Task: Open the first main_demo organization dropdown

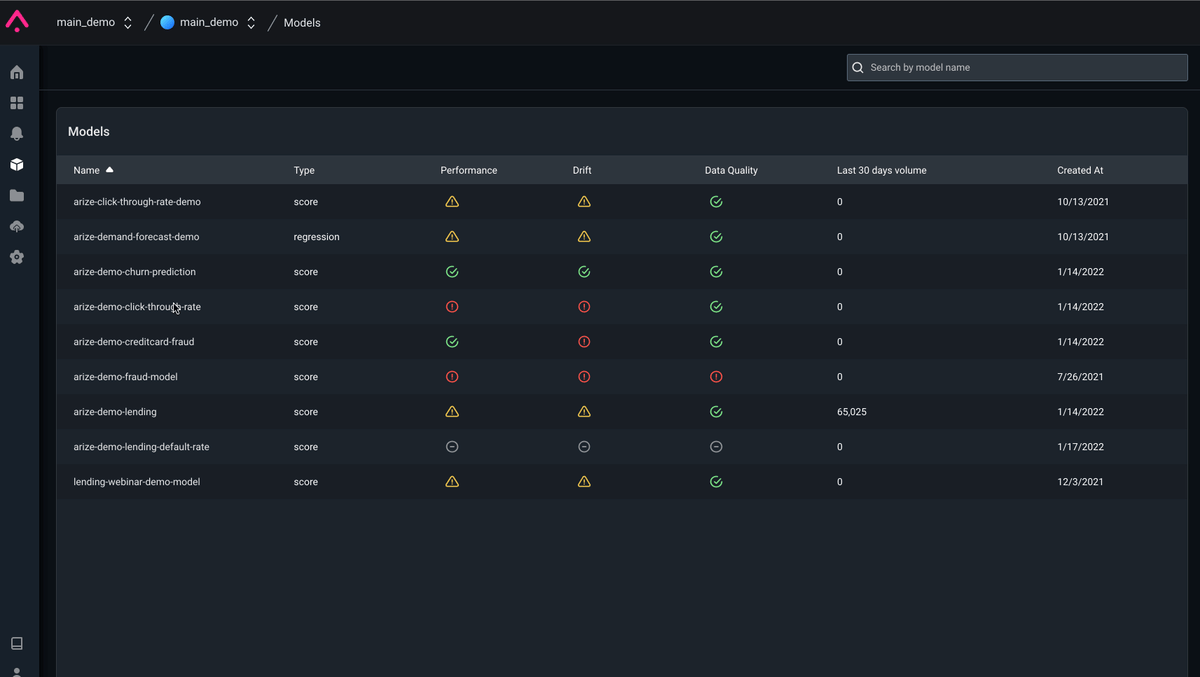Action: click(x=94, y=22)
